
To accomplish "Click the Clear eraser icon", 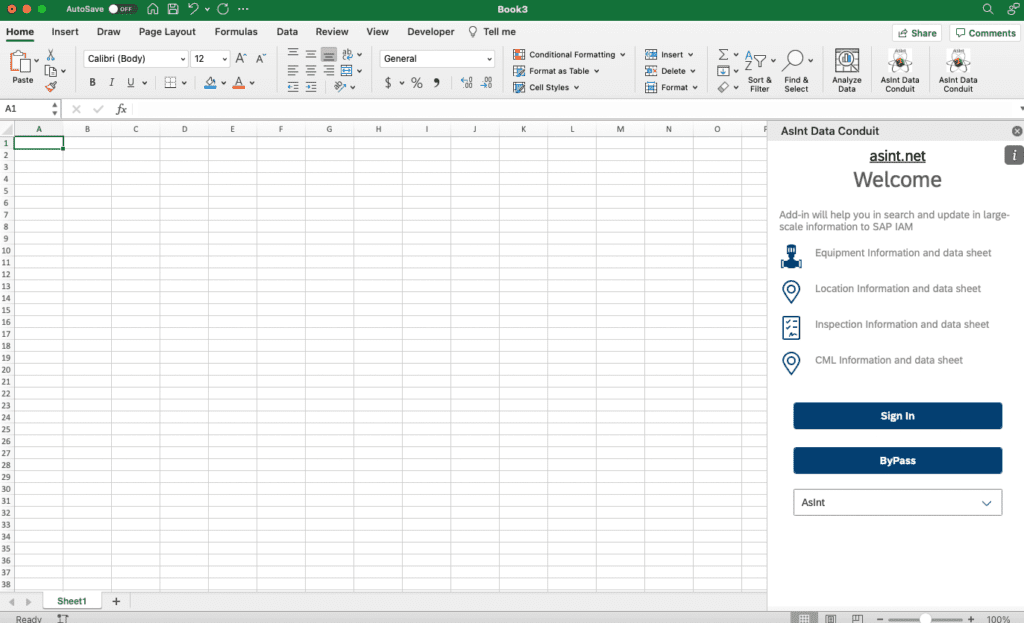I will point(723,87).
